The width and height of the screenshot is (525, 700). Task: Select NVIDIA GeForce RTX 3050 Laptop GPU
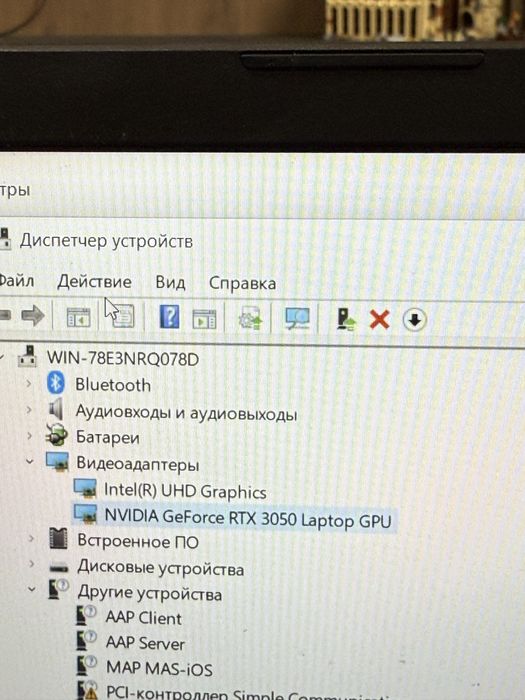tap(248, 518)
